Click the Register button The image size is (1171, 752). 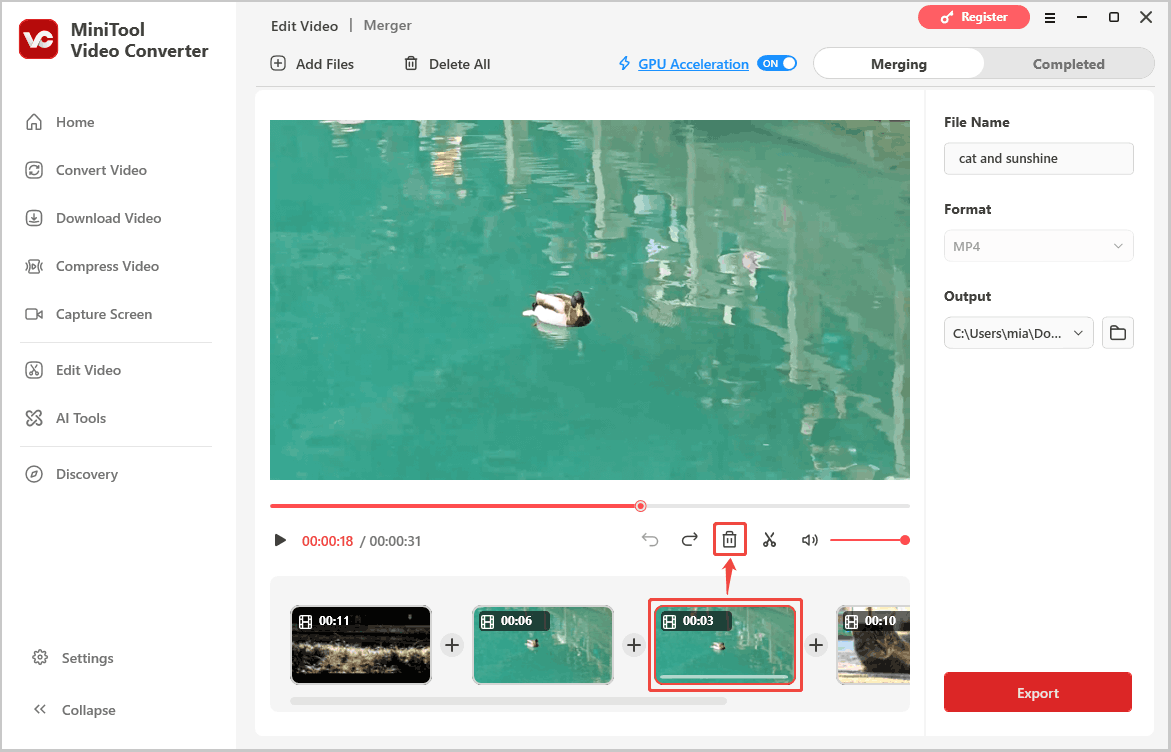pyautogui.click(x=973, y=17)
